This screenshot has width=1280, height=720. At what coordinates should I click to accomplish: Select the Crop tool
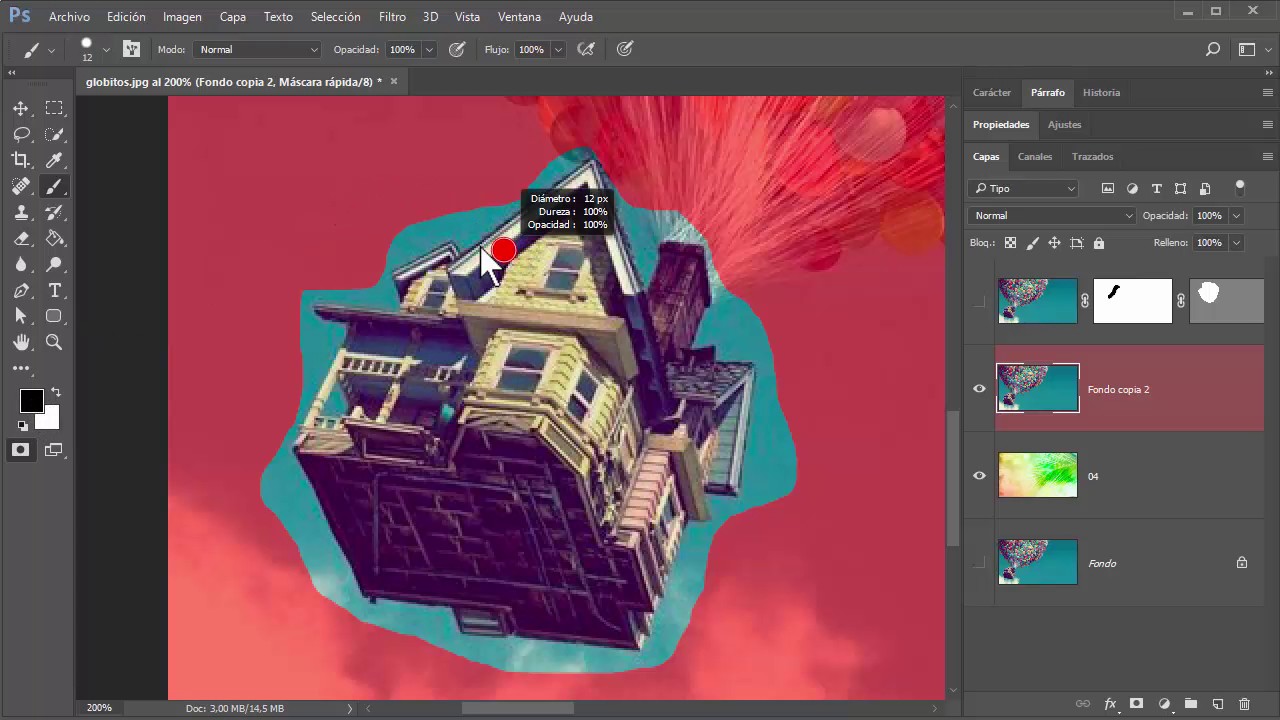[x=21, y=160]
